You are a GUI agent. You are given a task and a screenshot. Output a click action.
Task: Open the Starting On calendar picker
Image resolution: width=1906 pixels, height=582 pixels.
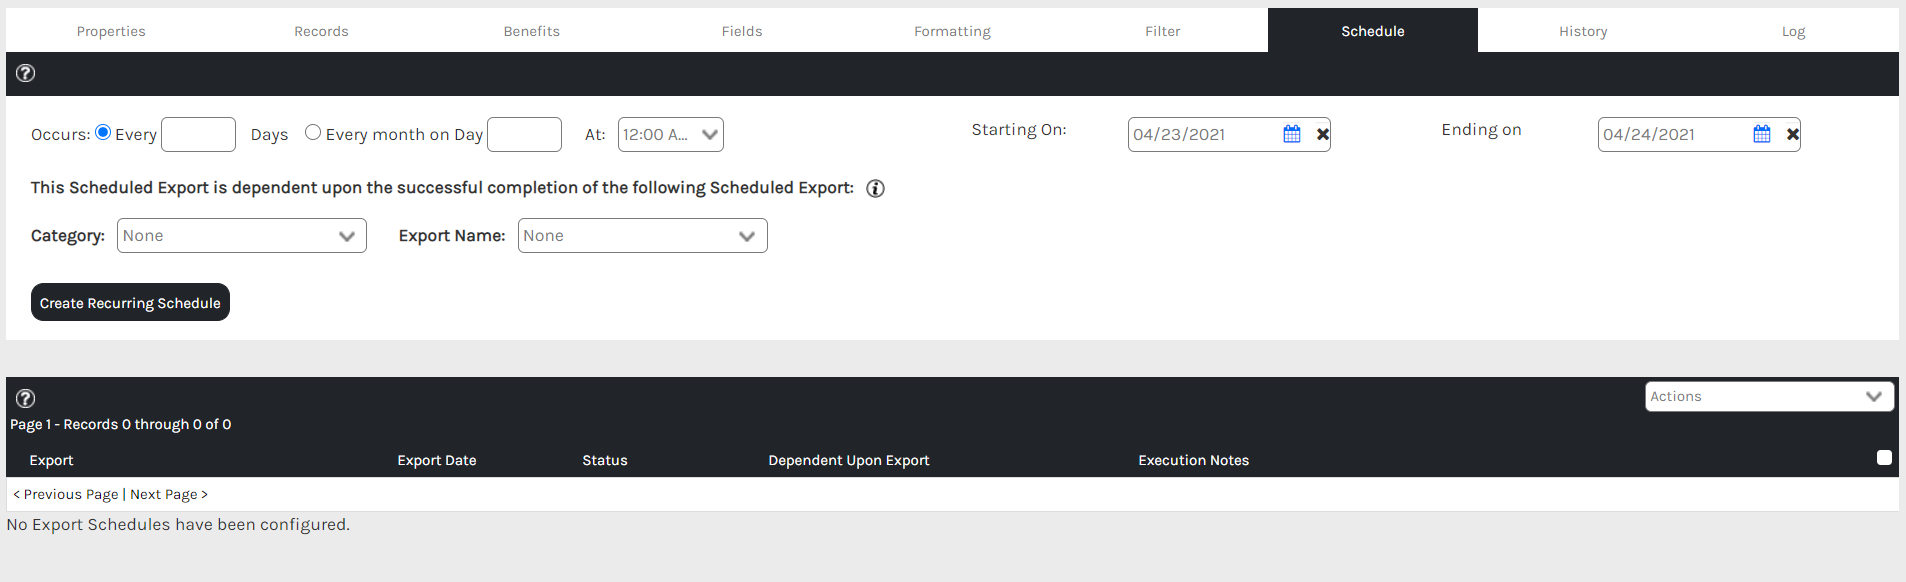(1291, 134)
